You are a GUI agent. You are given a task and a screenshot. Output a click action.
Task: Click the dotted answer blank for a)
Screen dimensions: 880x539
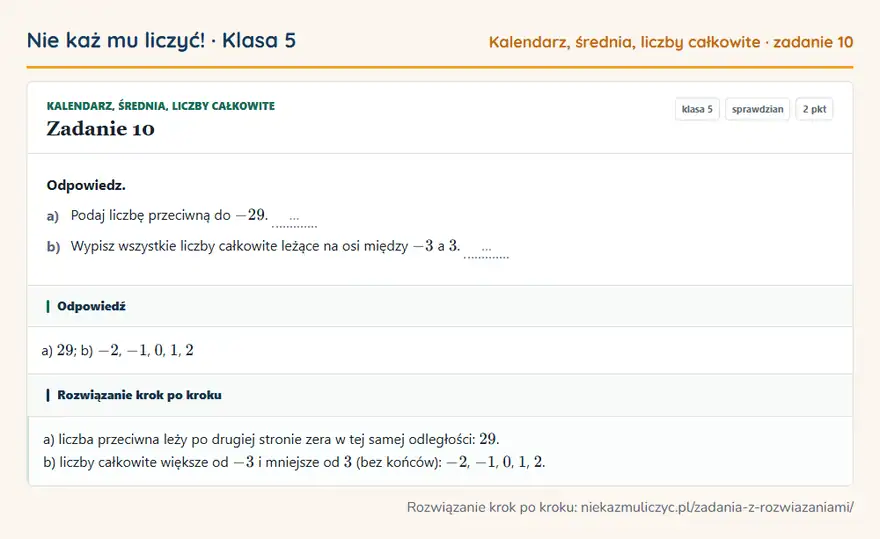tap(294, 219)
